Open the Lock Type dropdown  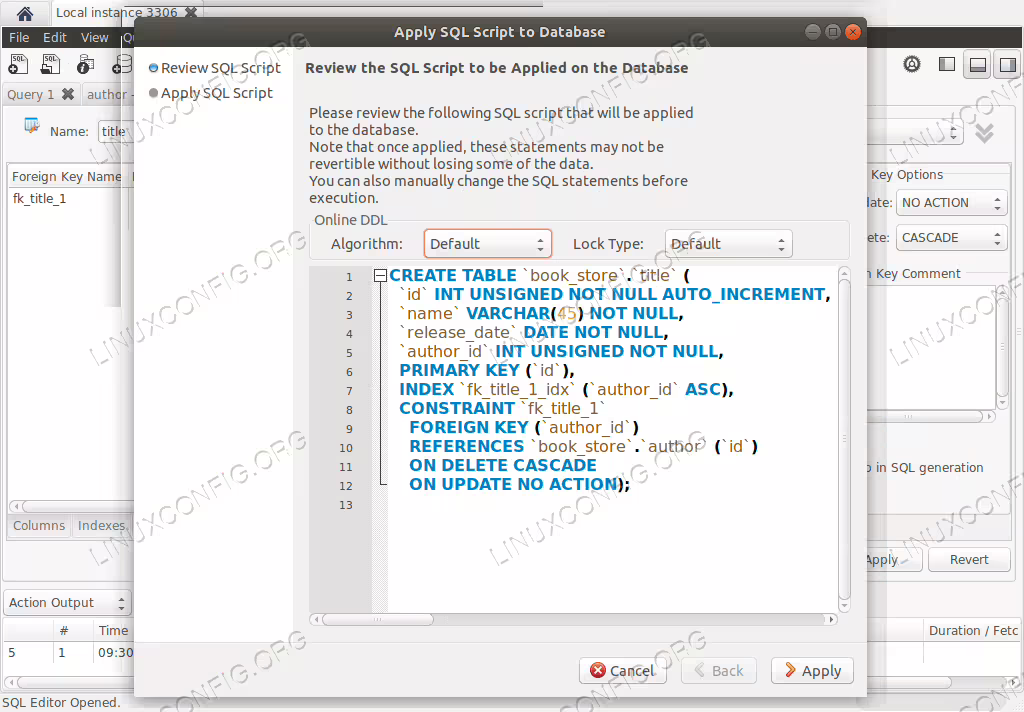(x=728, y=244)
